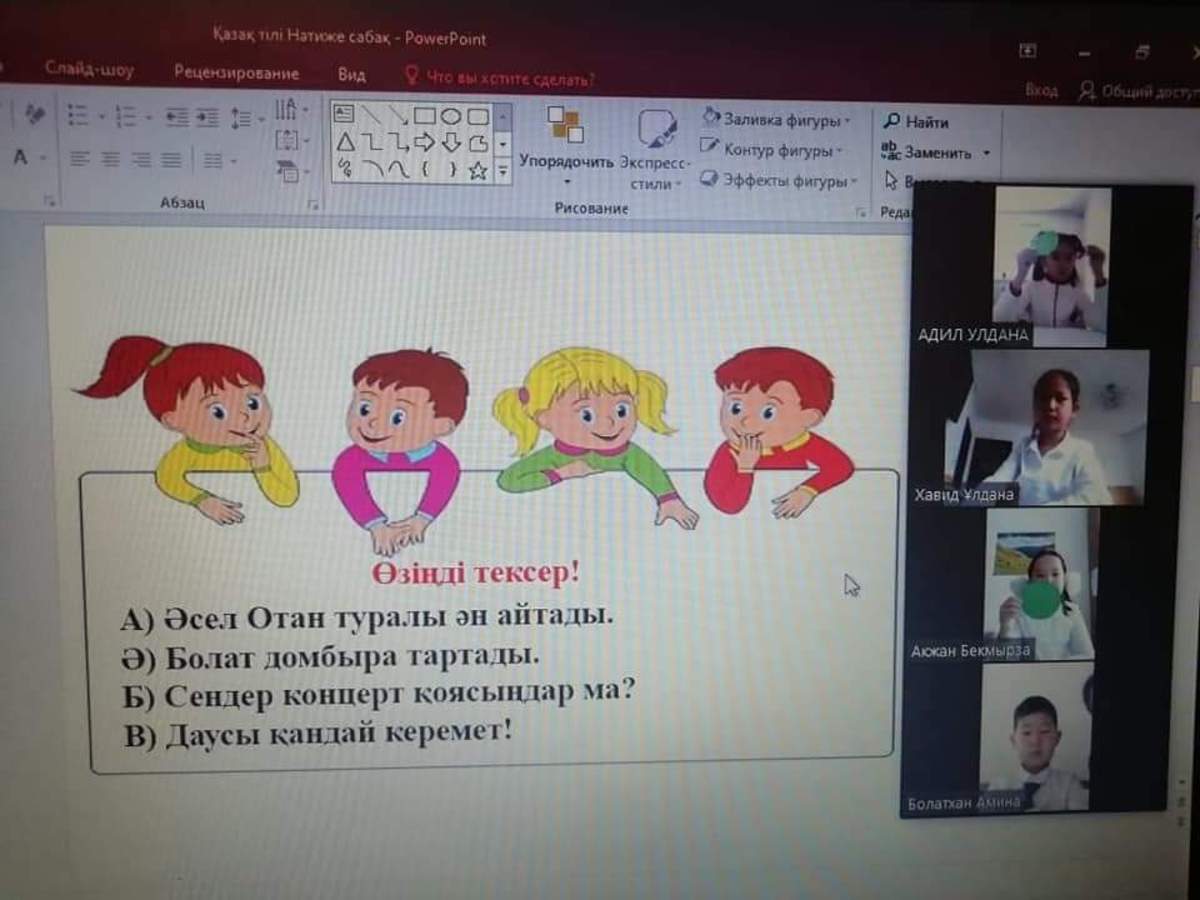Screen dimensions: 1200x900
Task: Click the increase indent icon
Action: point(207,117)
